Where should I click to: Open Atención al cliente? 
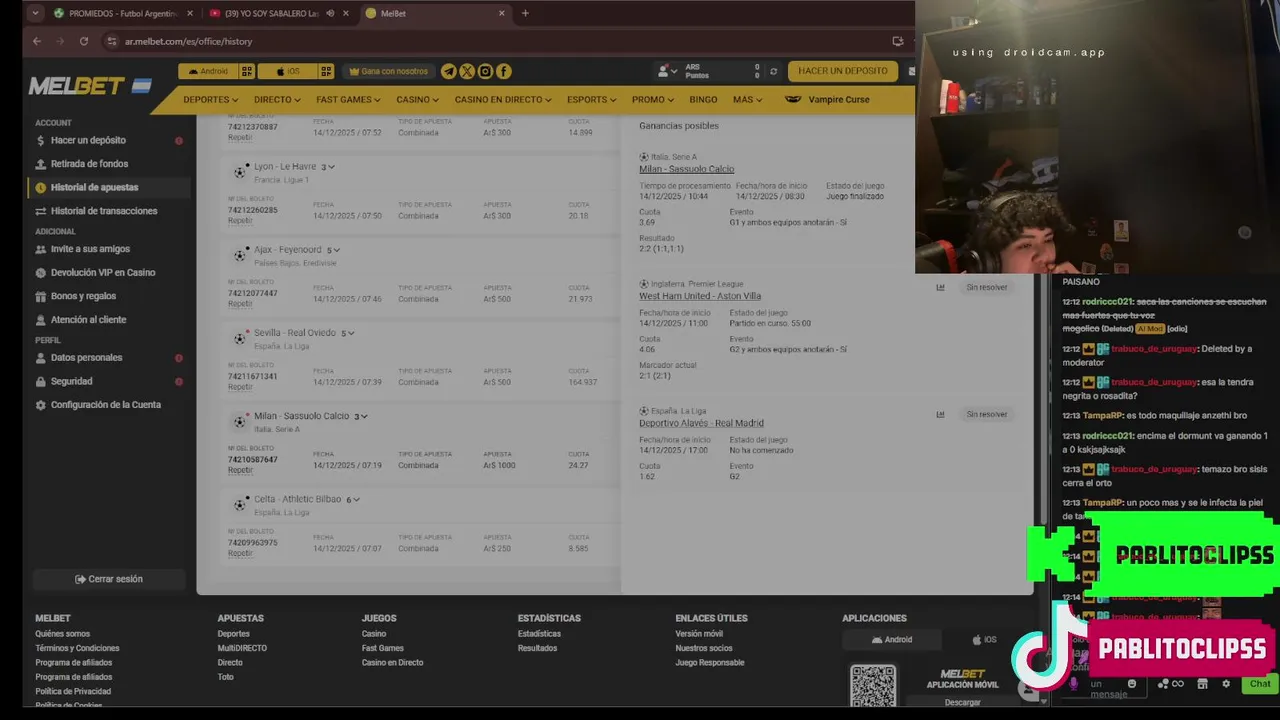pyautogui.click(x=88, y=320)
